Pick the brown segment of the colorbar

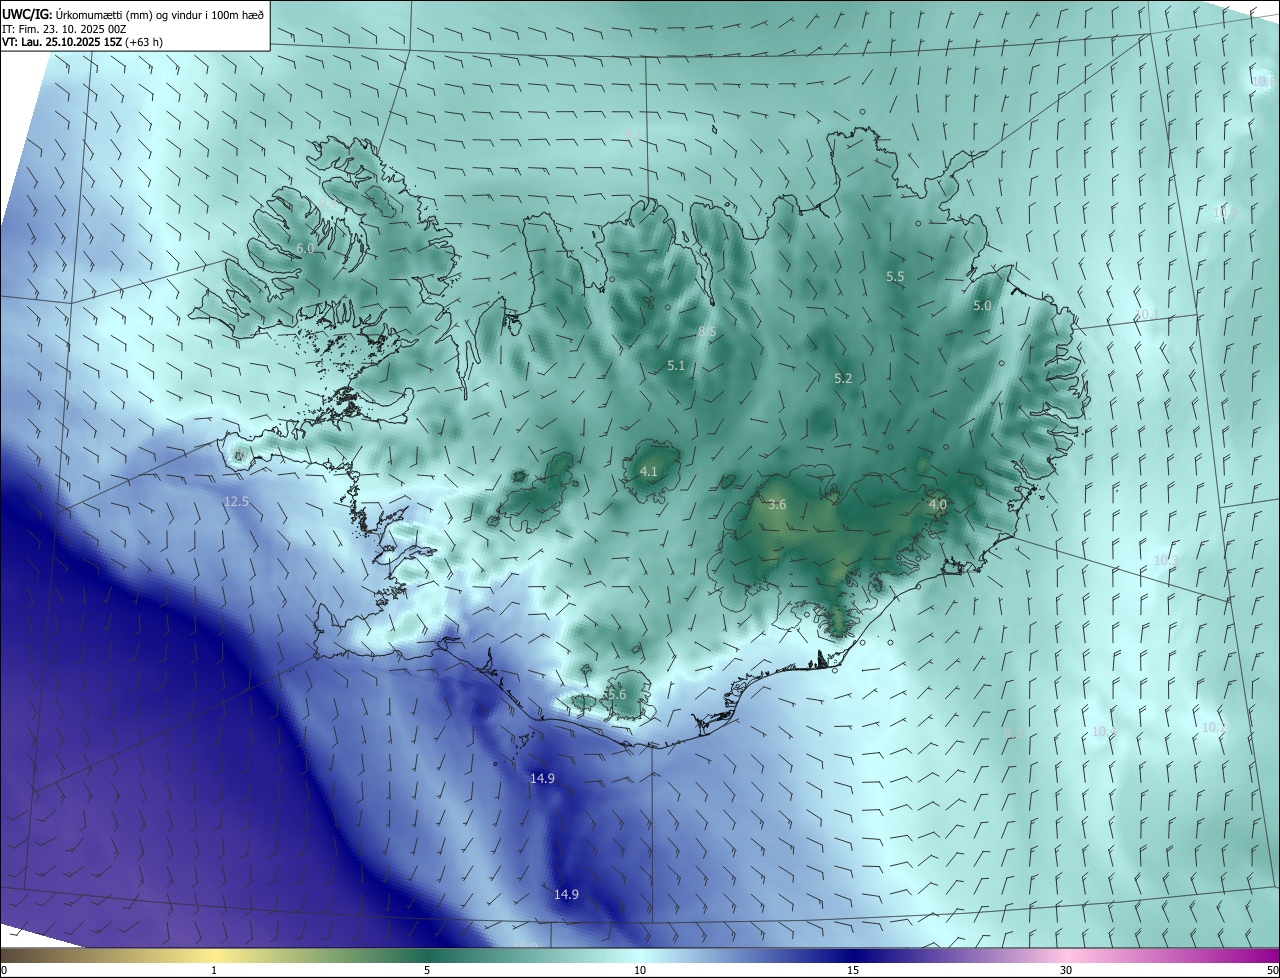[x=50, y=956]
